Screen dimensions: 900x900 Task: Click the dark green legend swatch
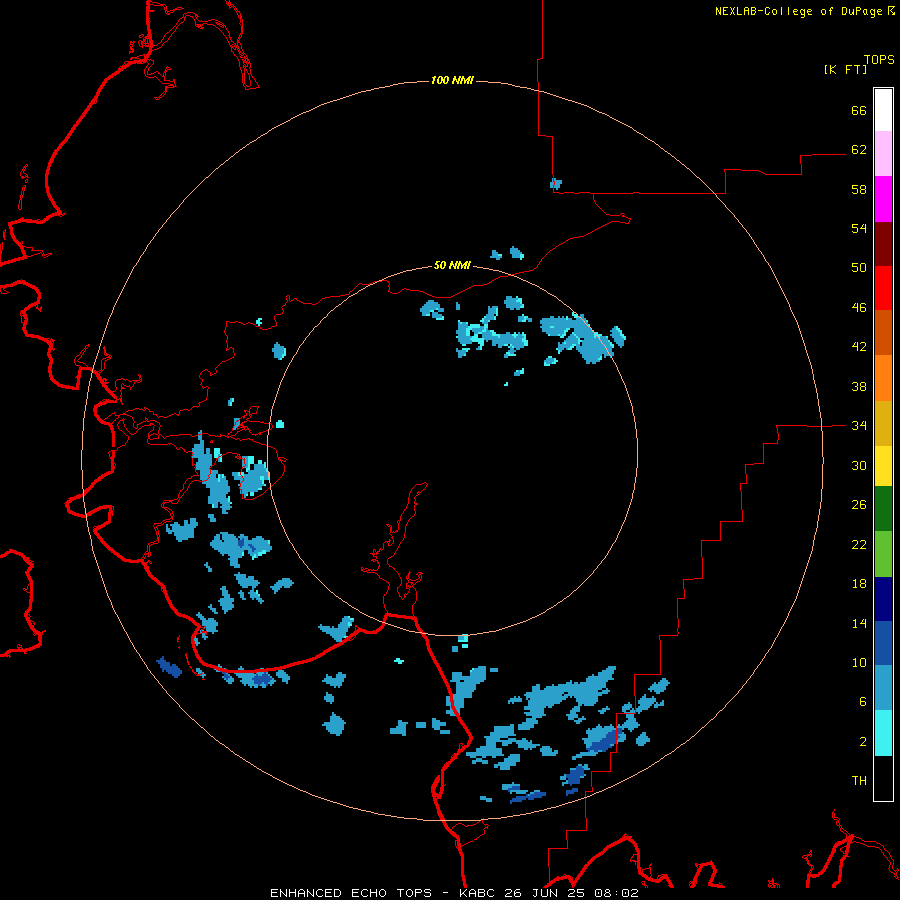pyautogui.click(x=883, y=509)
